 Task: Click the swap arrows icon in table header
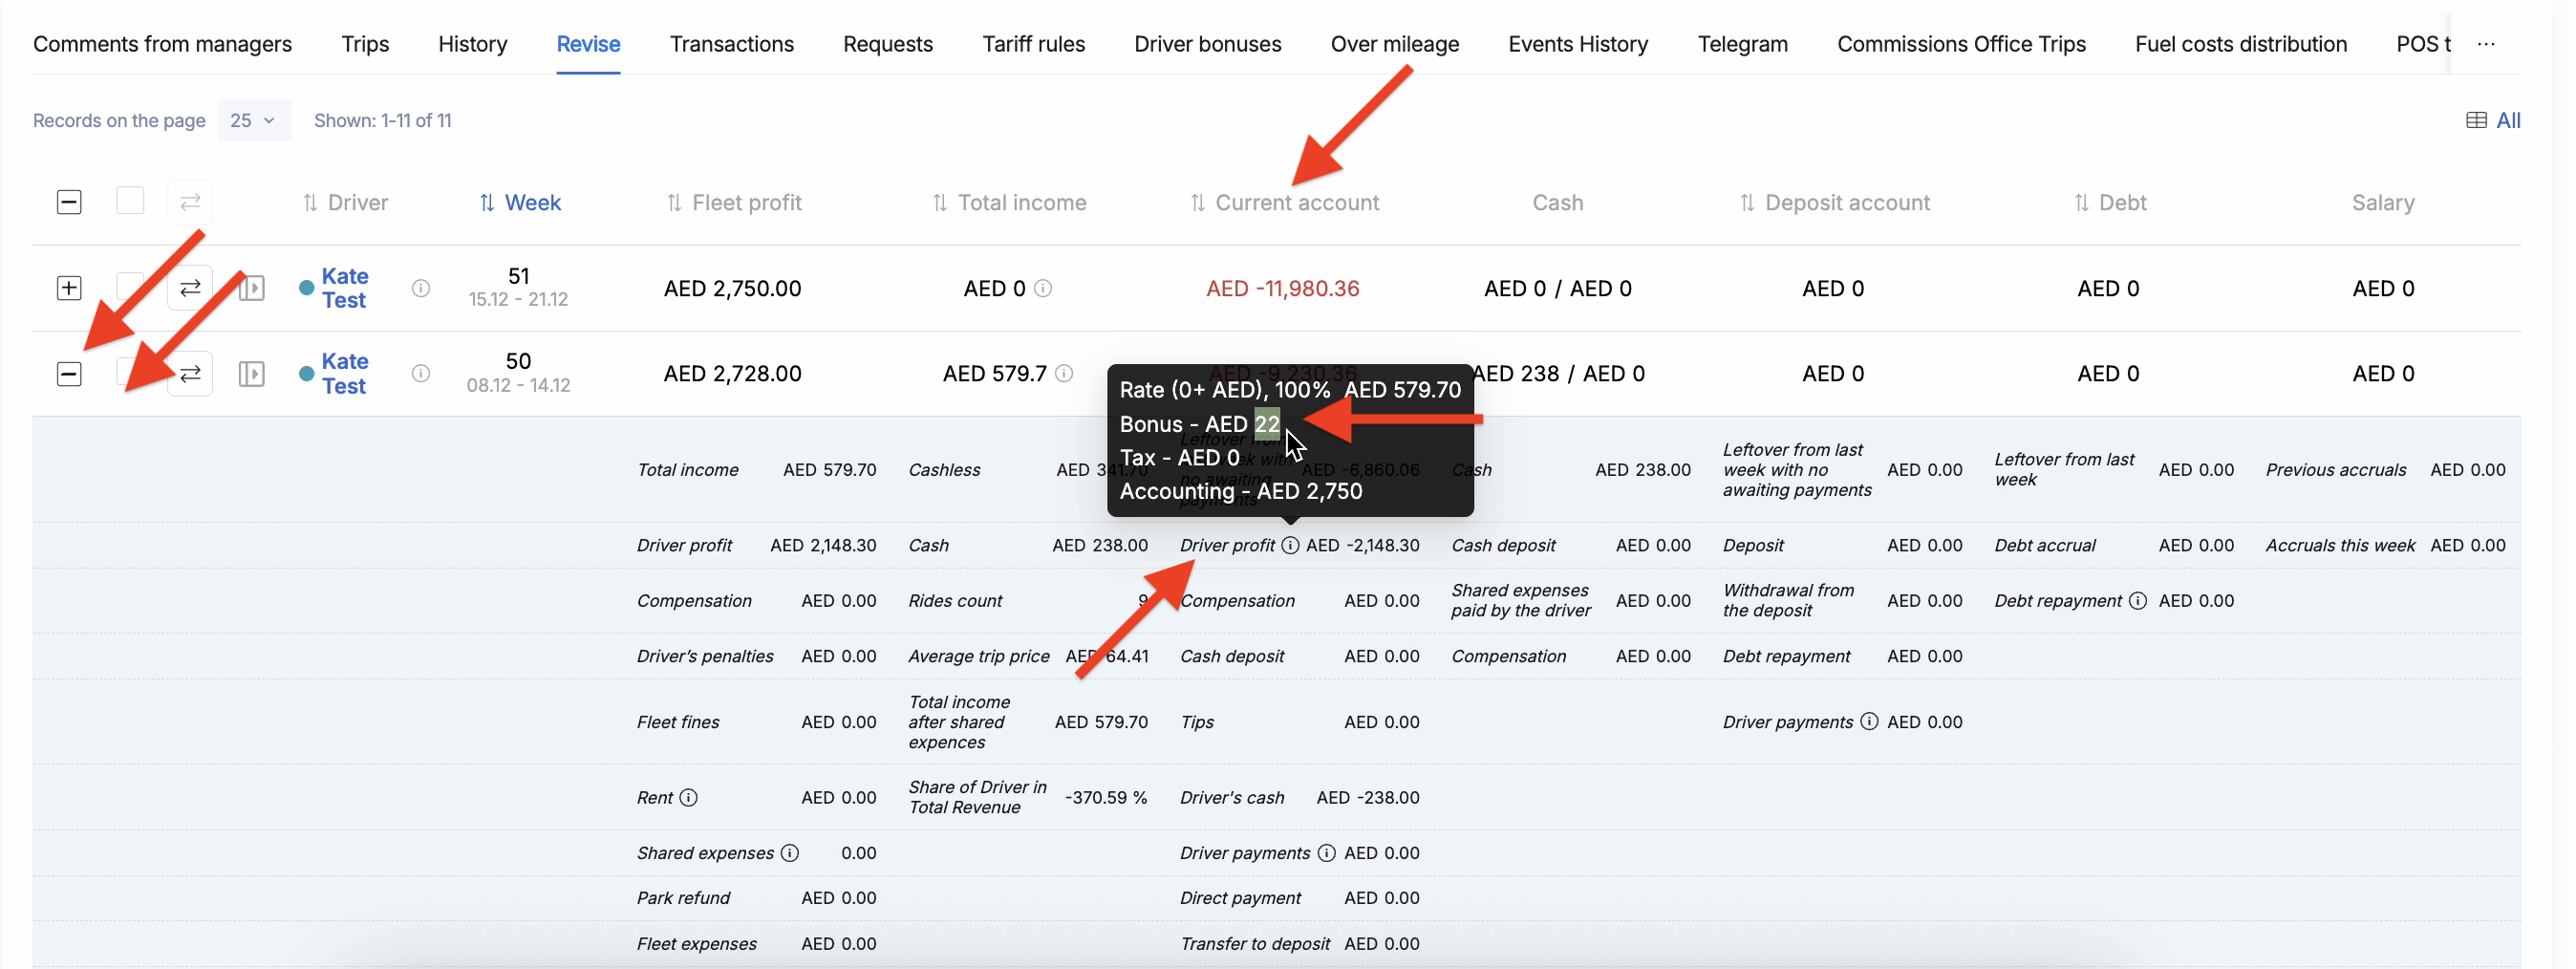(x=190, y=202)
